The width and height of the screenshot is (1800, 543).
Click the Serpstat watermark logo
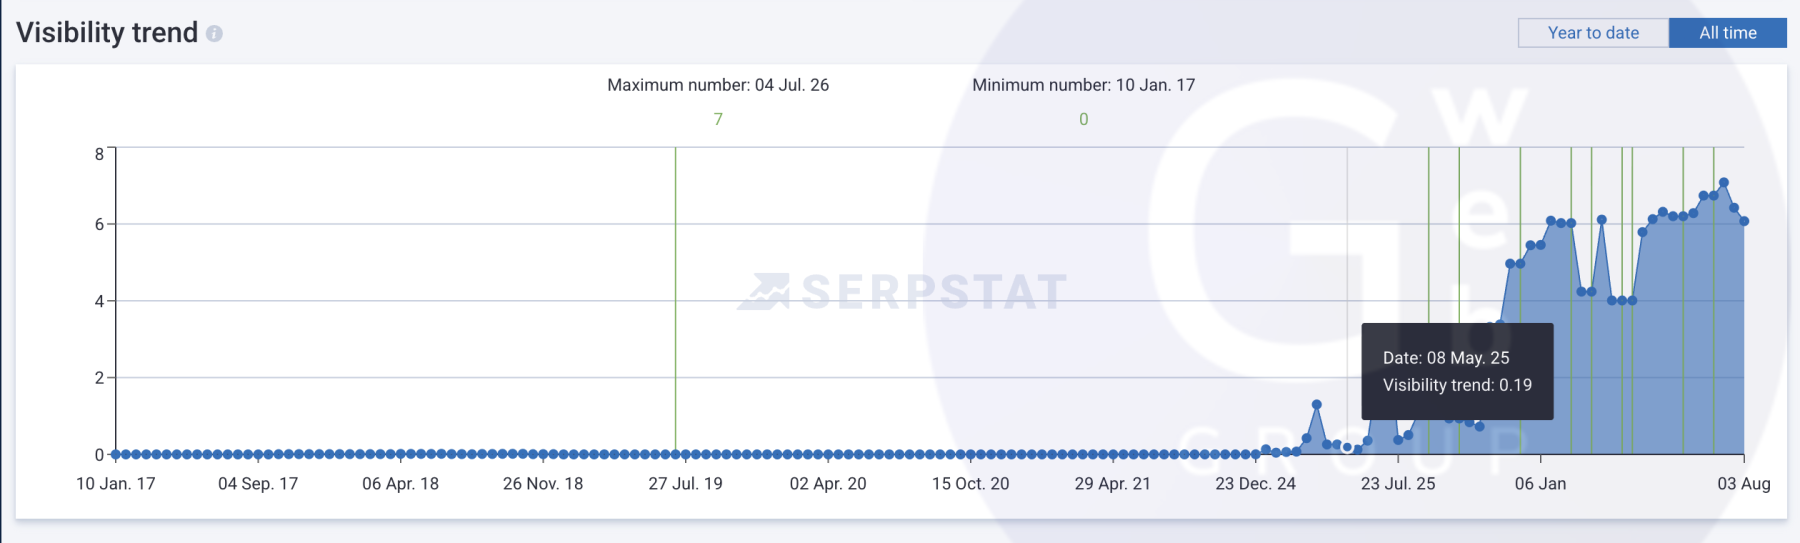[x=902, y=292]
